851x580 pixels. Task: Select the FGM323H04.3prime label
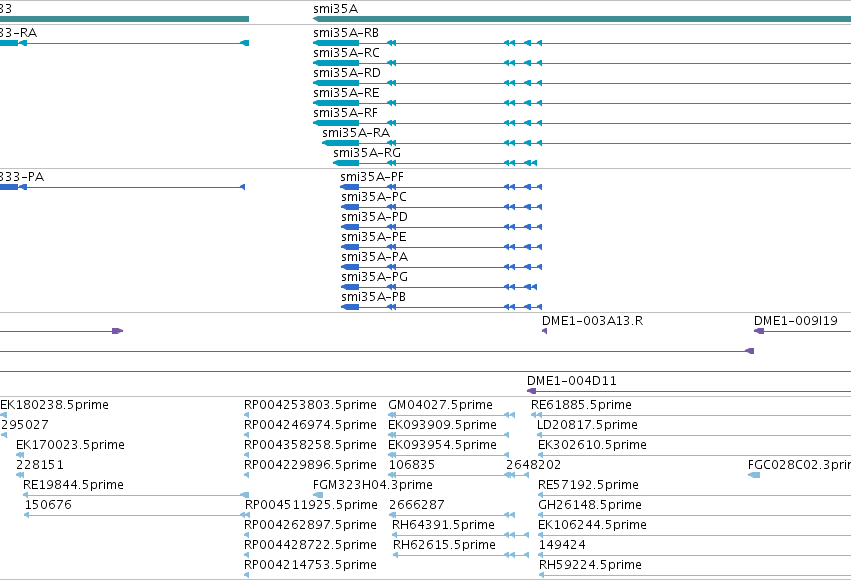tap(373, 485)
